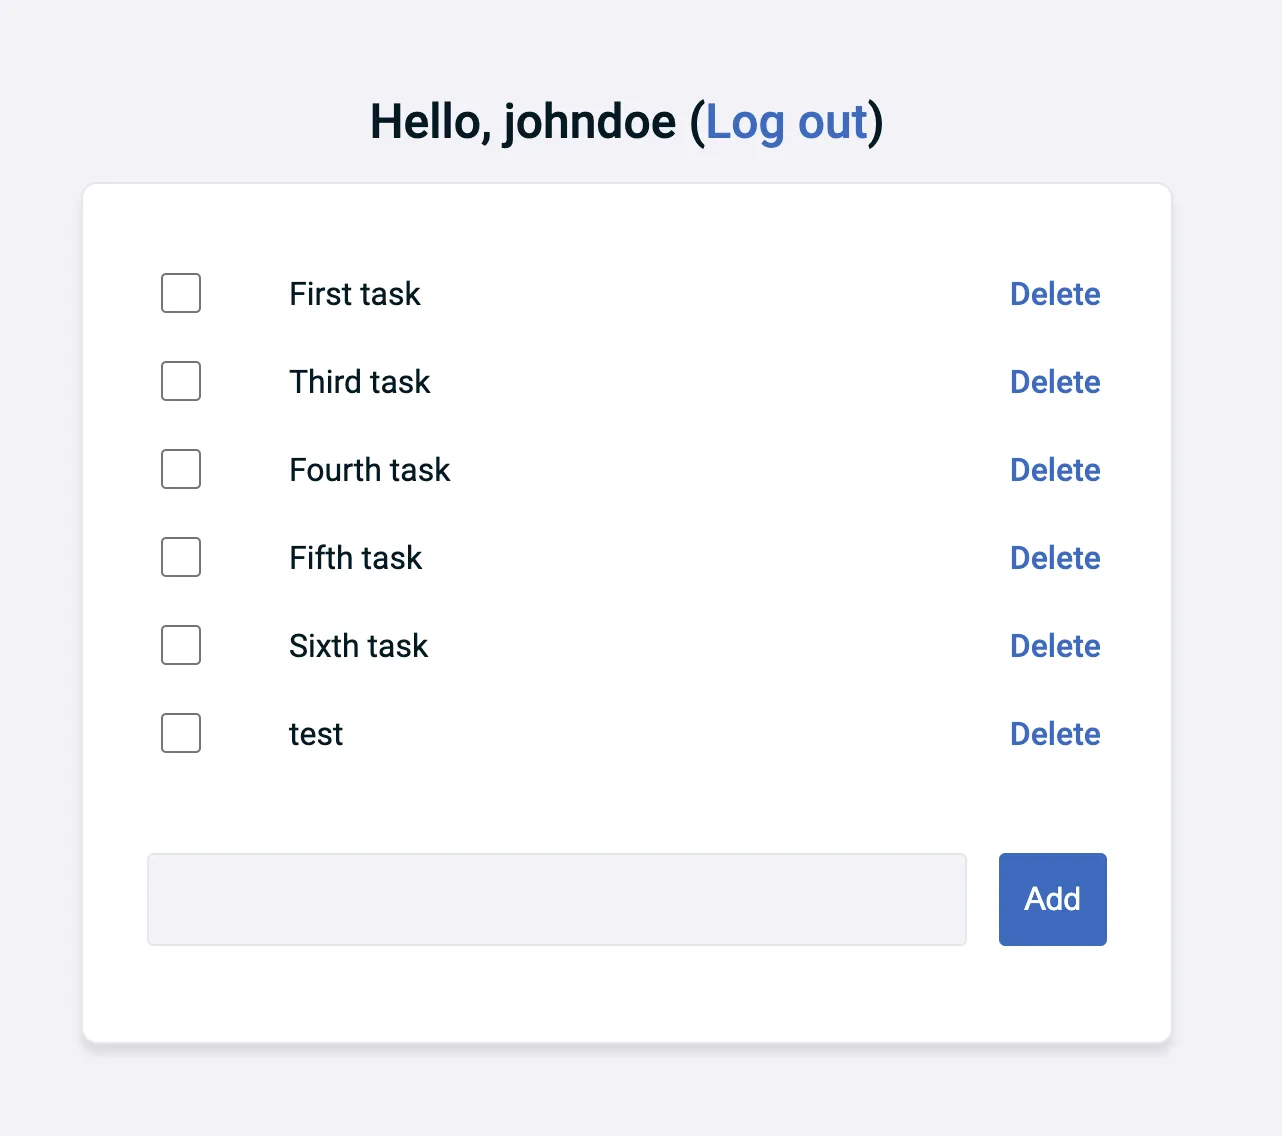The image size is (1282, 1136).
Task: Check the checkbox for First task
Action: 180,293
